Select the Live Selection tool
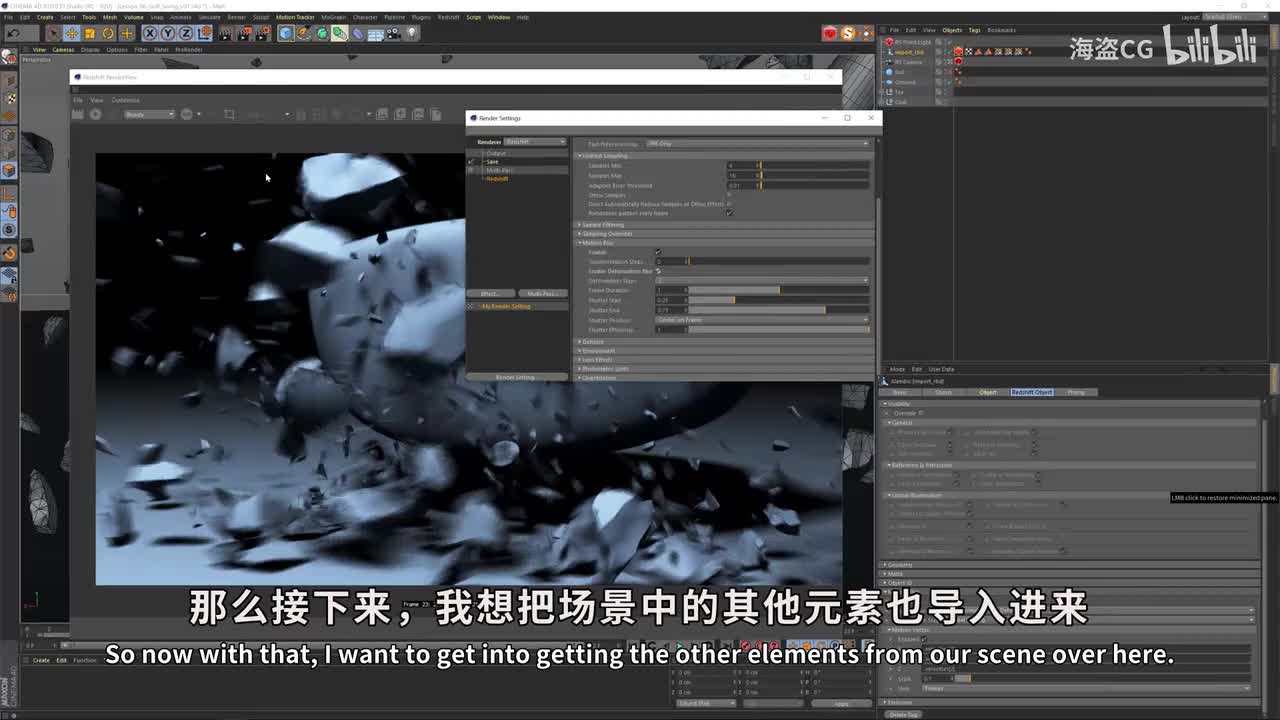This screenshot has height=720, width=1280. [x=54, y=33]
